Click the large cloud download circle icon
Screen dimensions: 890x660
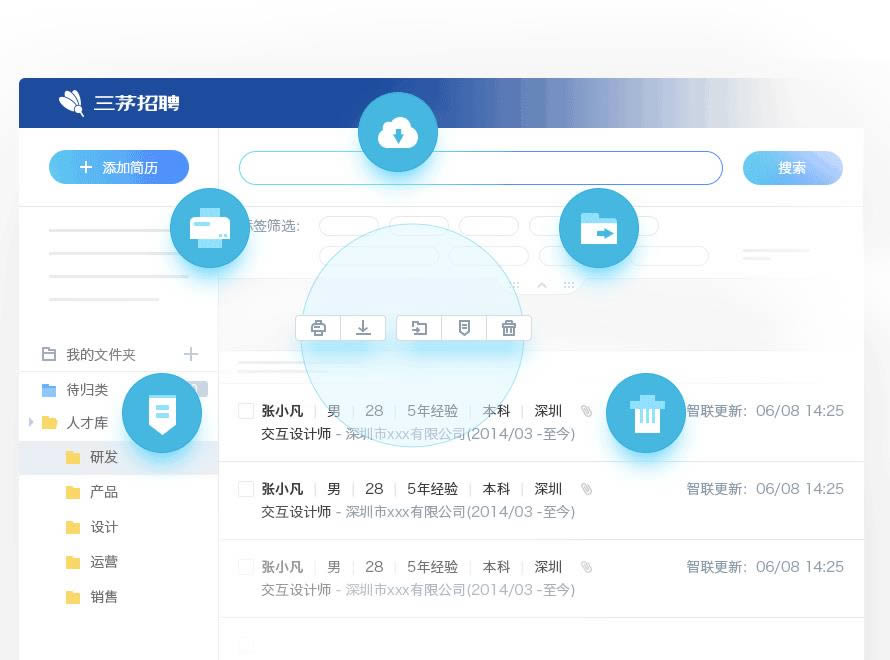(x=398, y=132)
